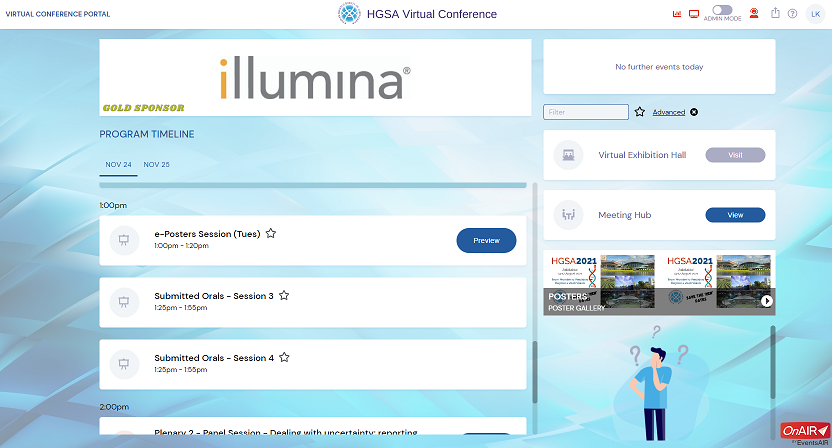This screenshot has height=448, width=832.
Task: Open the red statistics chart icon
Action: pyautogui.click(x=677, y=14)
